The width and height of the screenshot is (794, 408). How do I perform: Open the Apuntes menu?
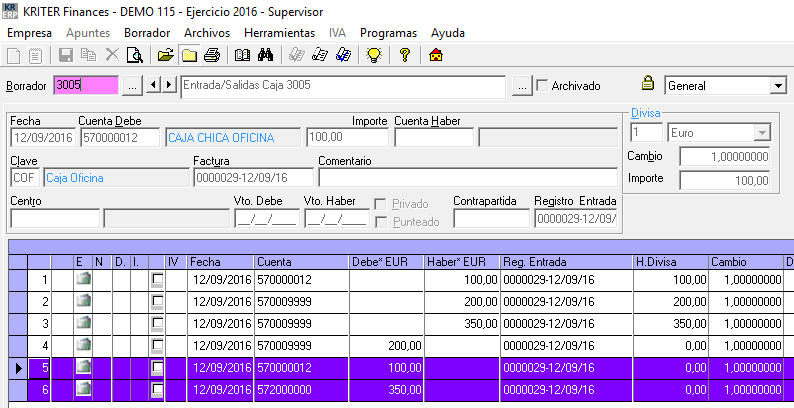point(88,33)
